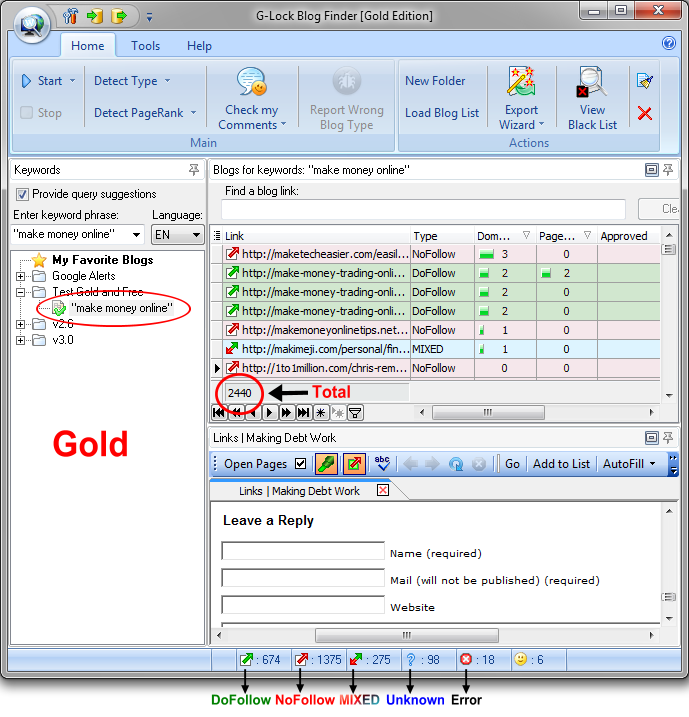
Task: Toggle the green marker highlight button
Action: [x=326, y=464]
